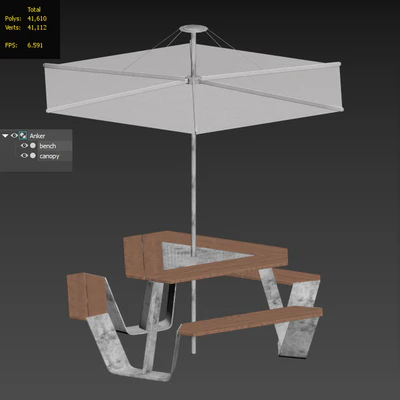This screenshot has height=400, width=400.
Task: Toggle visibility of Anker group
Action: pyautogui.click(x=14, y=136)
